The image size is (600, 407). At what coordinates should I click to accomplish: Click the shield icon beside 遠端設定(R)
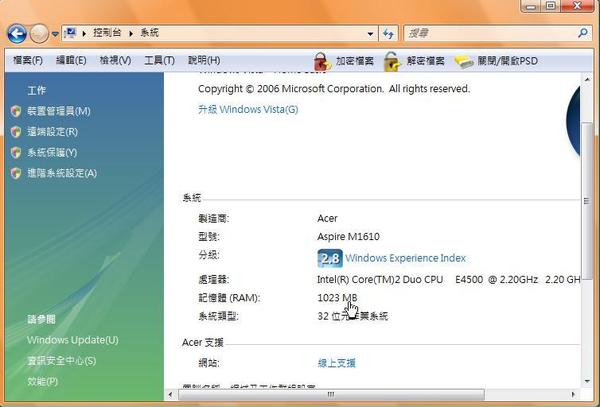16,132
